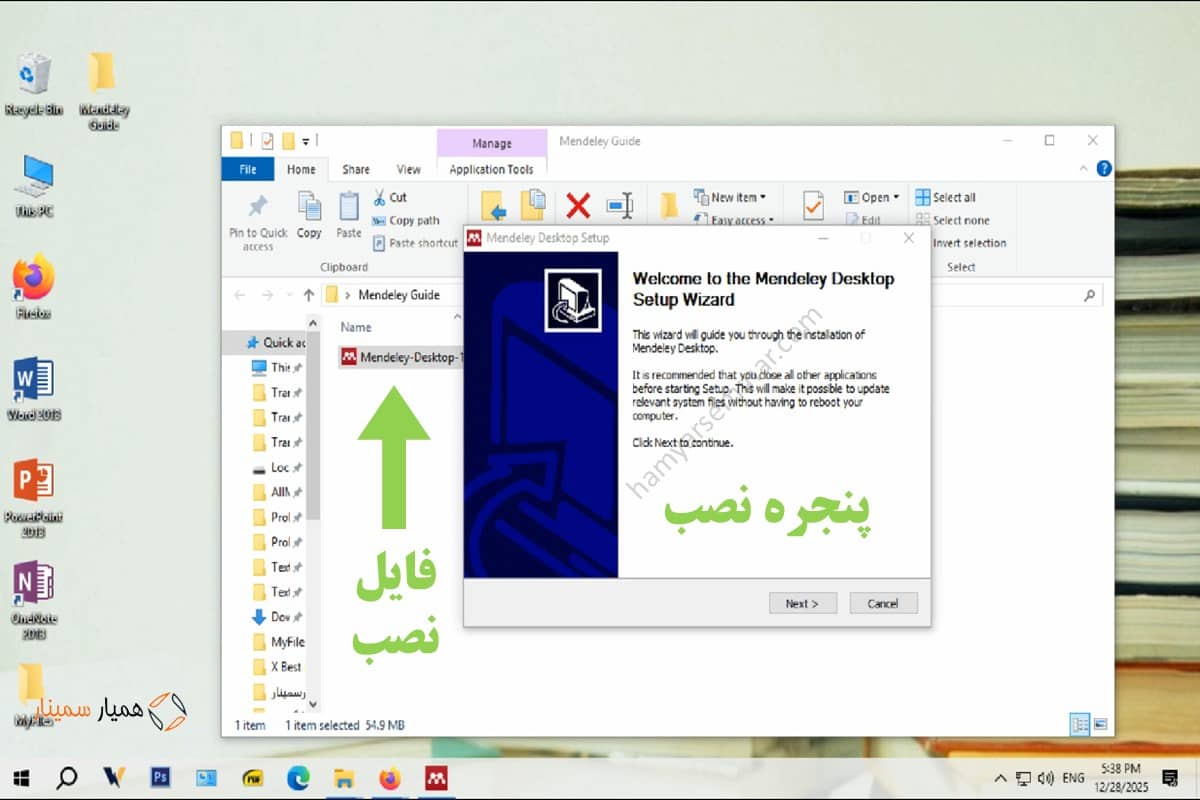Open the Windows Start menu
The height and width of the screenshot is (800, 1200).
22,777
